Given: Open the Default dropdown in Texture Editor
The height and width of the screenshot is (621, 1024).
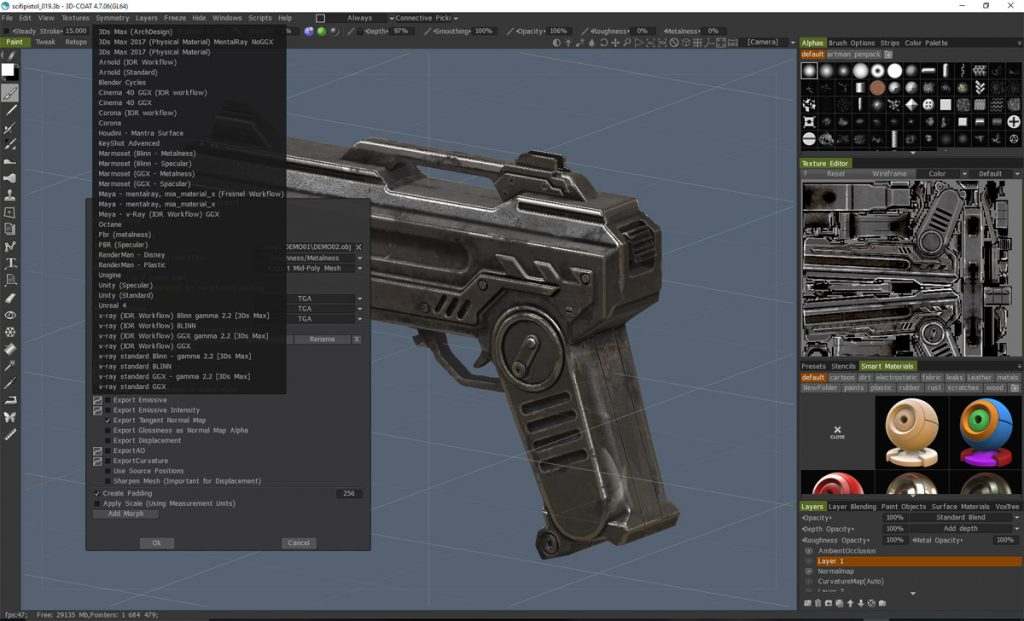Looking at the screenshot, I should click(x=995, y=174).
